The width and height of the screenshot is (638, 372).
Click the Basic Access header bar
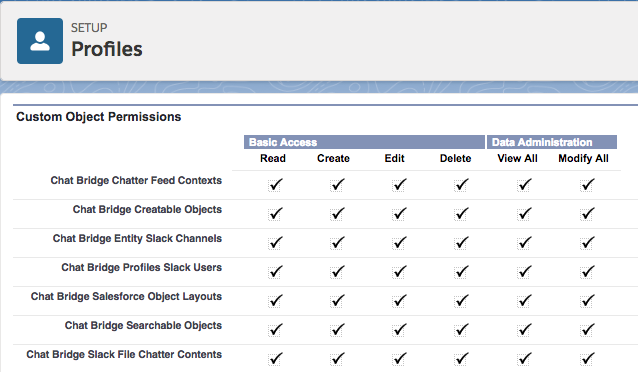[x=364, y=142]
